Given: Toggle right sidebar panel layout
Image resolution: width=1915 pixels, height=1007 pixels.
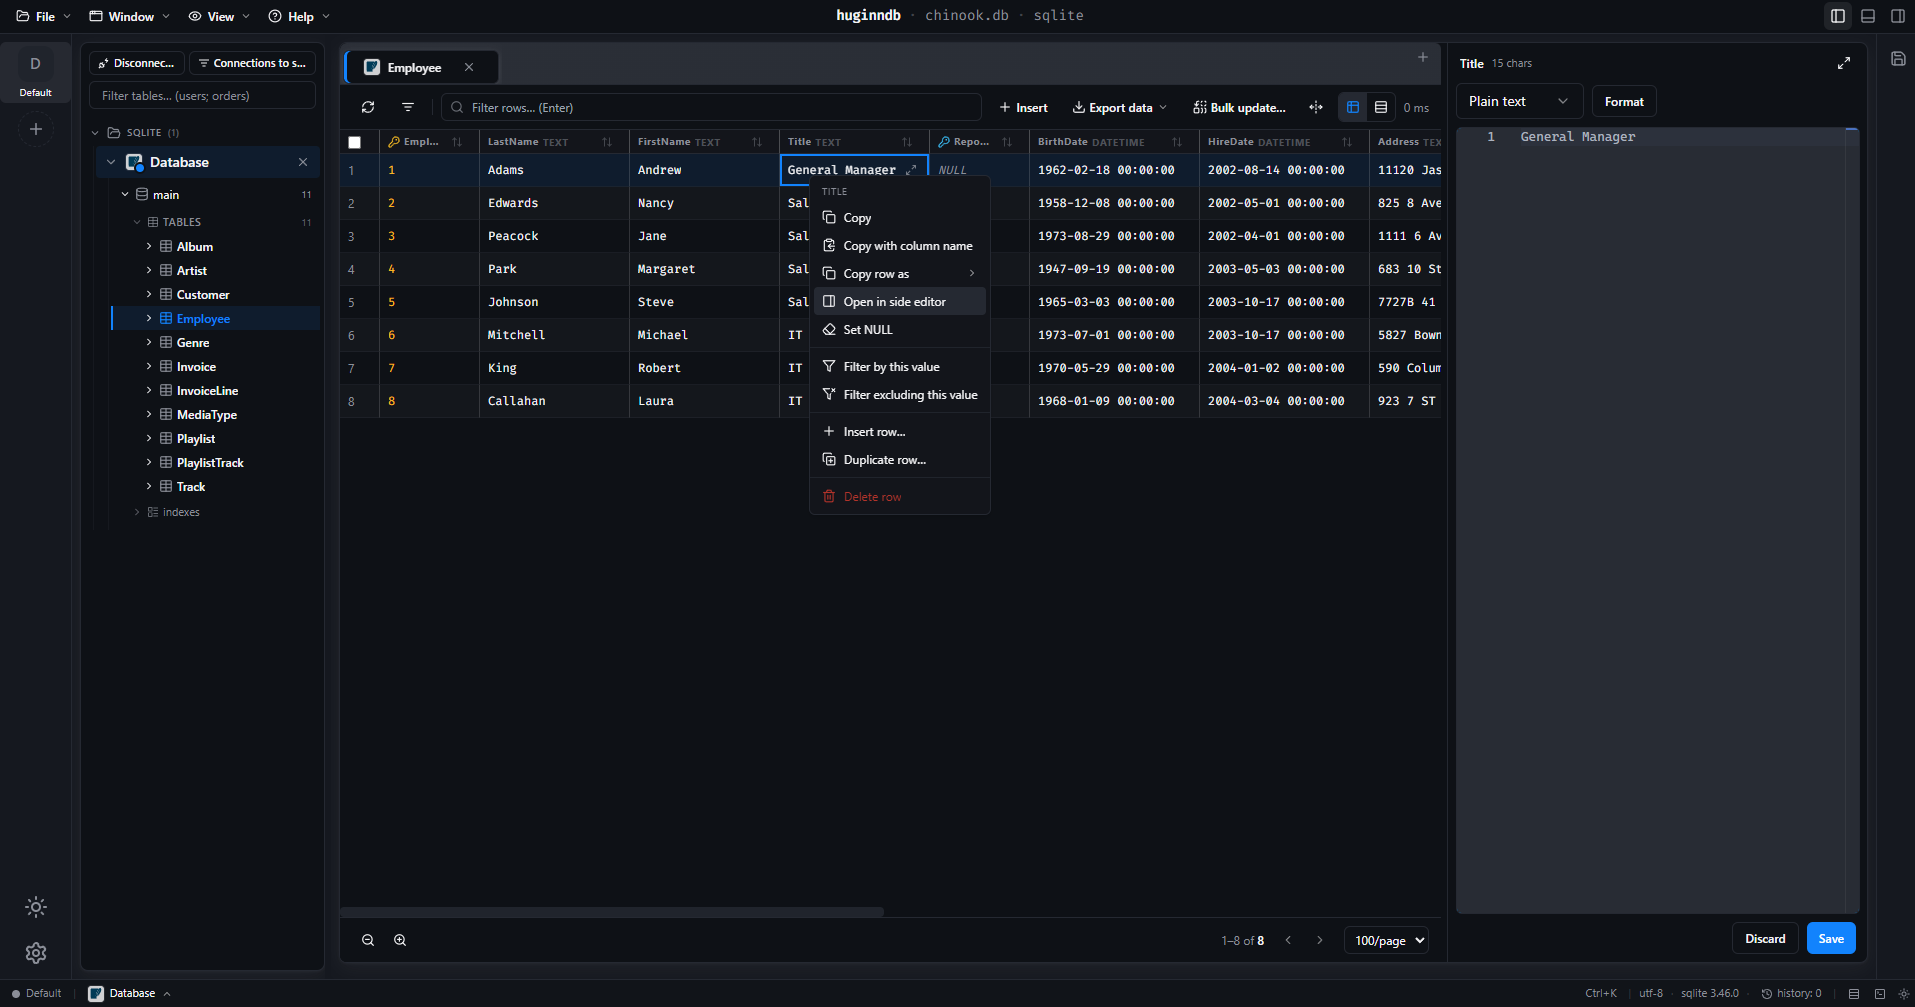Looking at the screenshot, I should coord(1898,16).
